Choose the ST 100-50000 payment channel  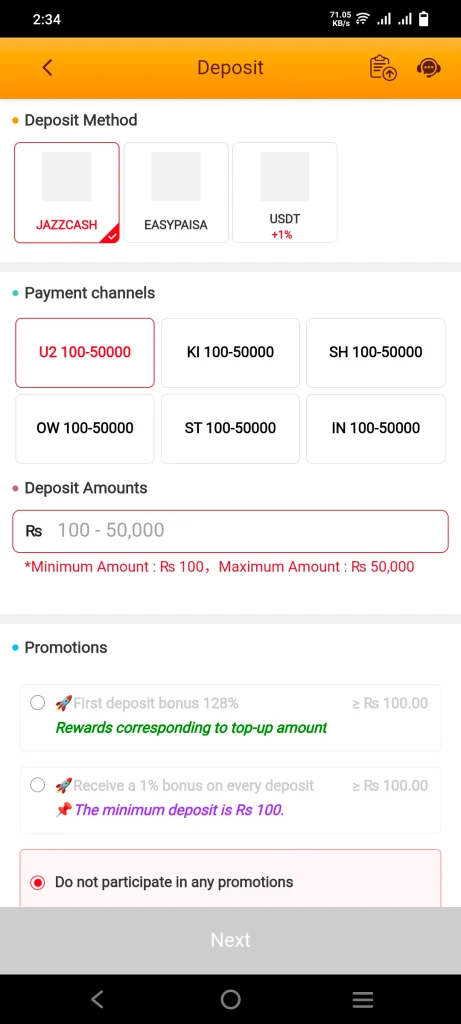tap(230, 428)
